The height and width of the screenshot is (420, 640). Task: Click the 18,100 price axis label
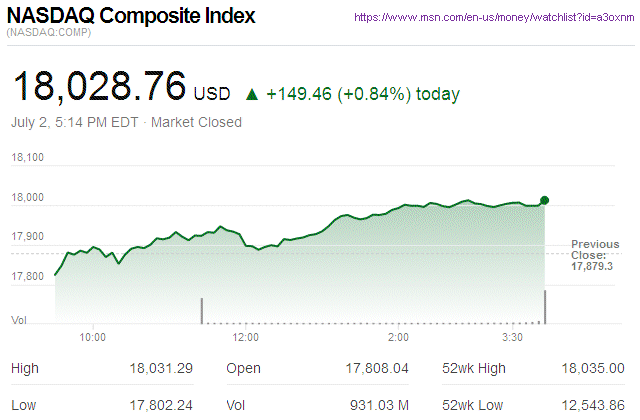27,158
